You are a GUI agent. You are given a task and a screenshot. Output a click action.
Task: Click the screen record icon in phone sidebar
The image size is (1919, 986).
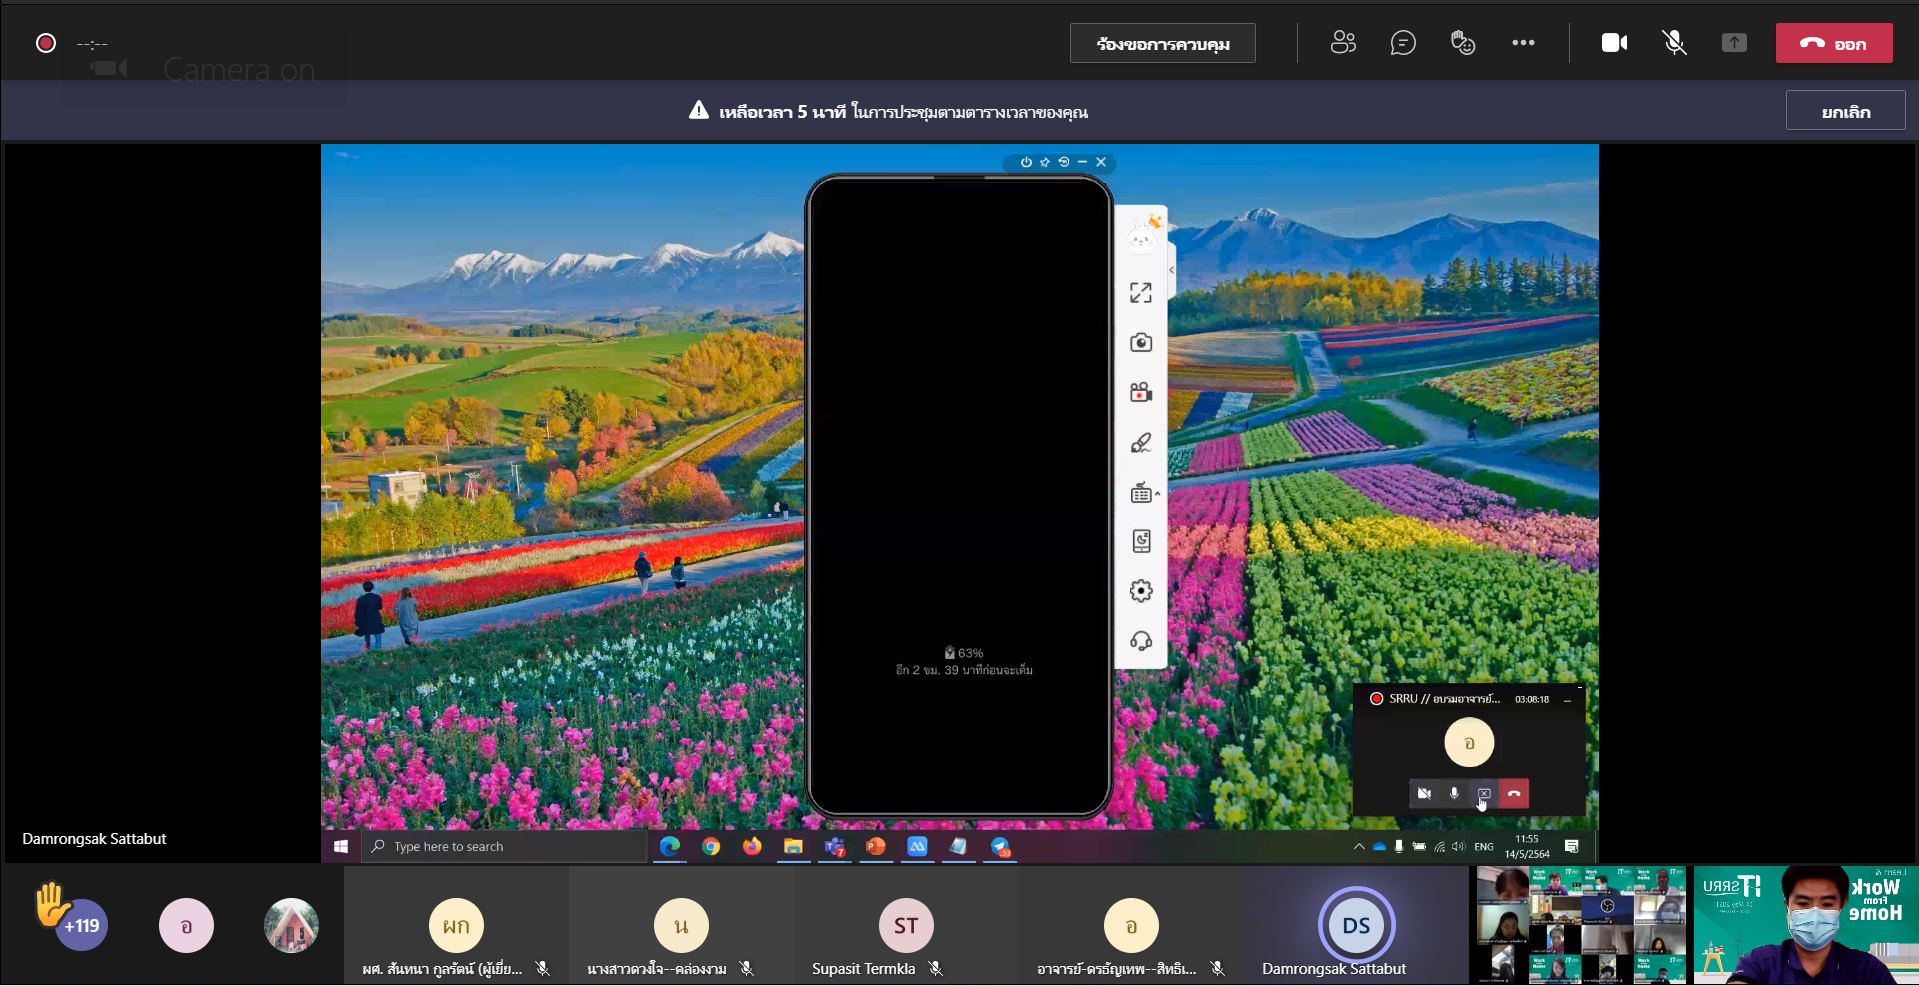pos(1141,392)
